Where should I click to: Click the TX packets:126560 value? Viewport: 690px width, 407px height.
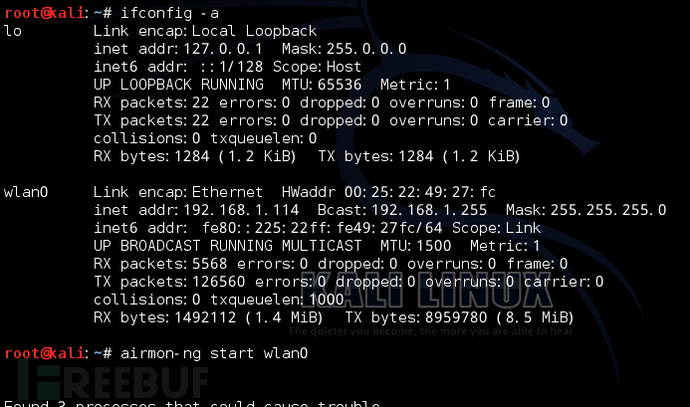[169, 282]
